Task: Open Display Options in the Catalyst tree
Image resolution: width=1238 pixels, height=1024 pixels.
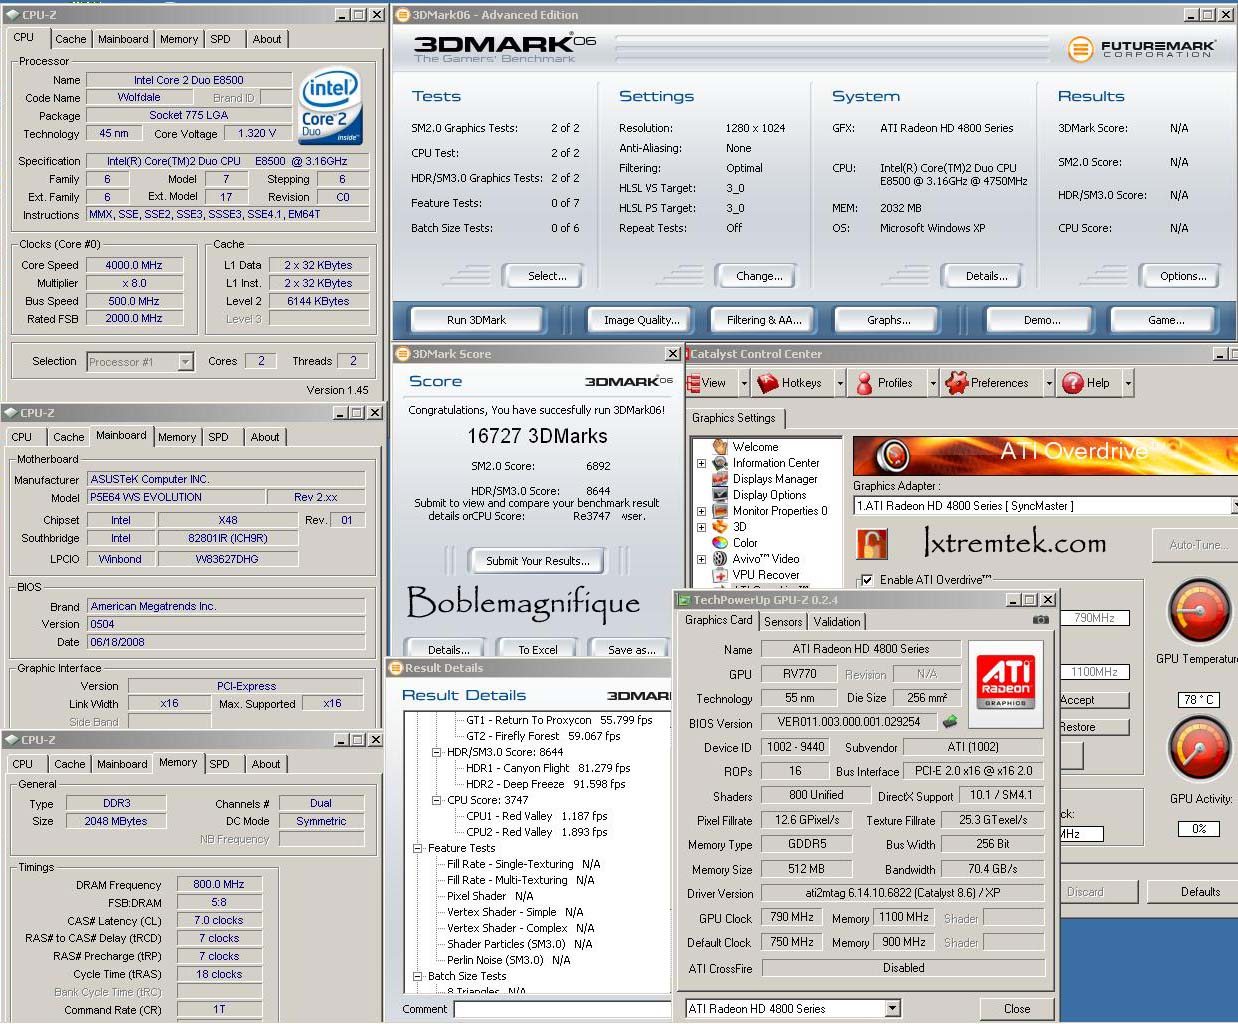Action: (769, 495)
